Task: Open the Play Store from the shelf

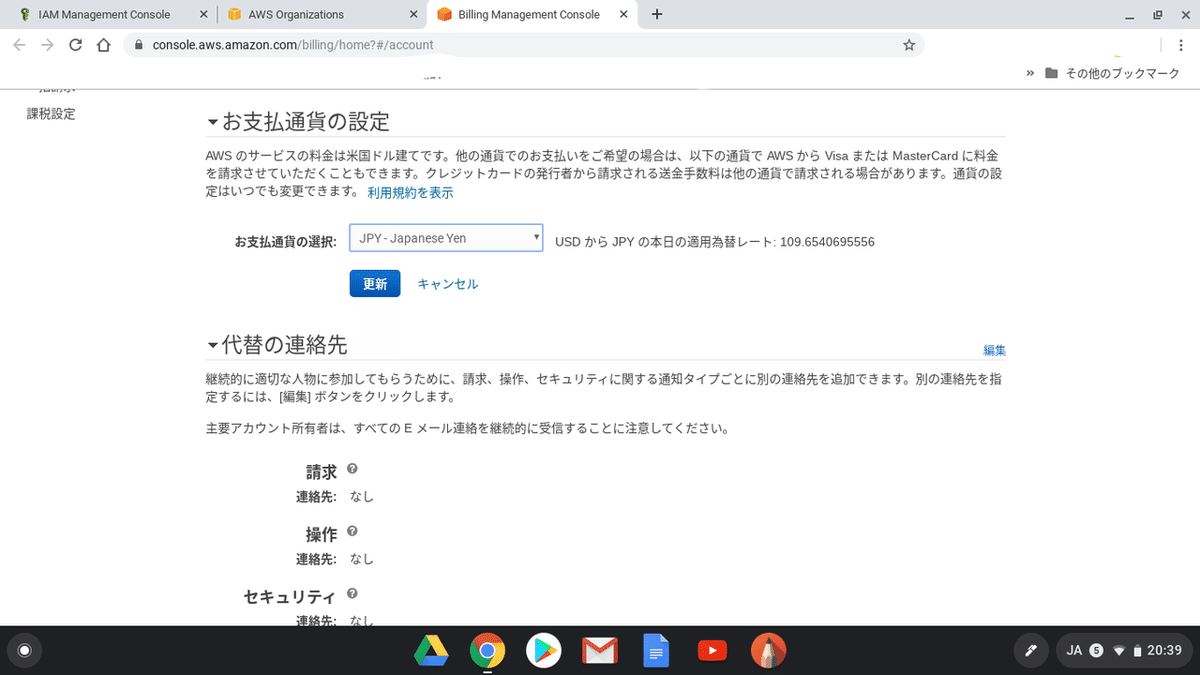Action: pyautogui.click(x=543, y=650)
